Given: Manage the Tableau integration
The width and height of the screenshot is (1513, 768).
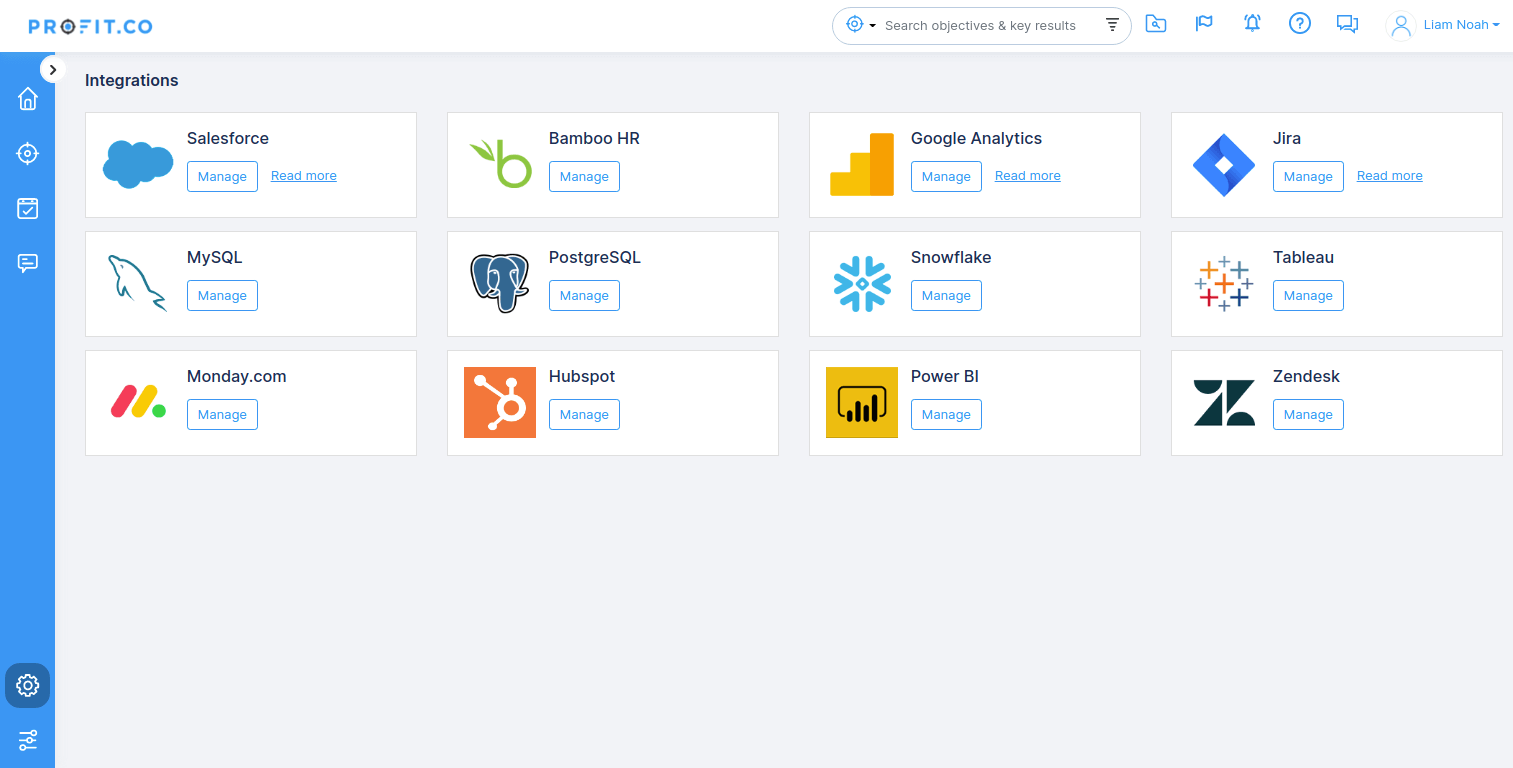Looking at the screenshot, I should click(x=1308, y=295).
